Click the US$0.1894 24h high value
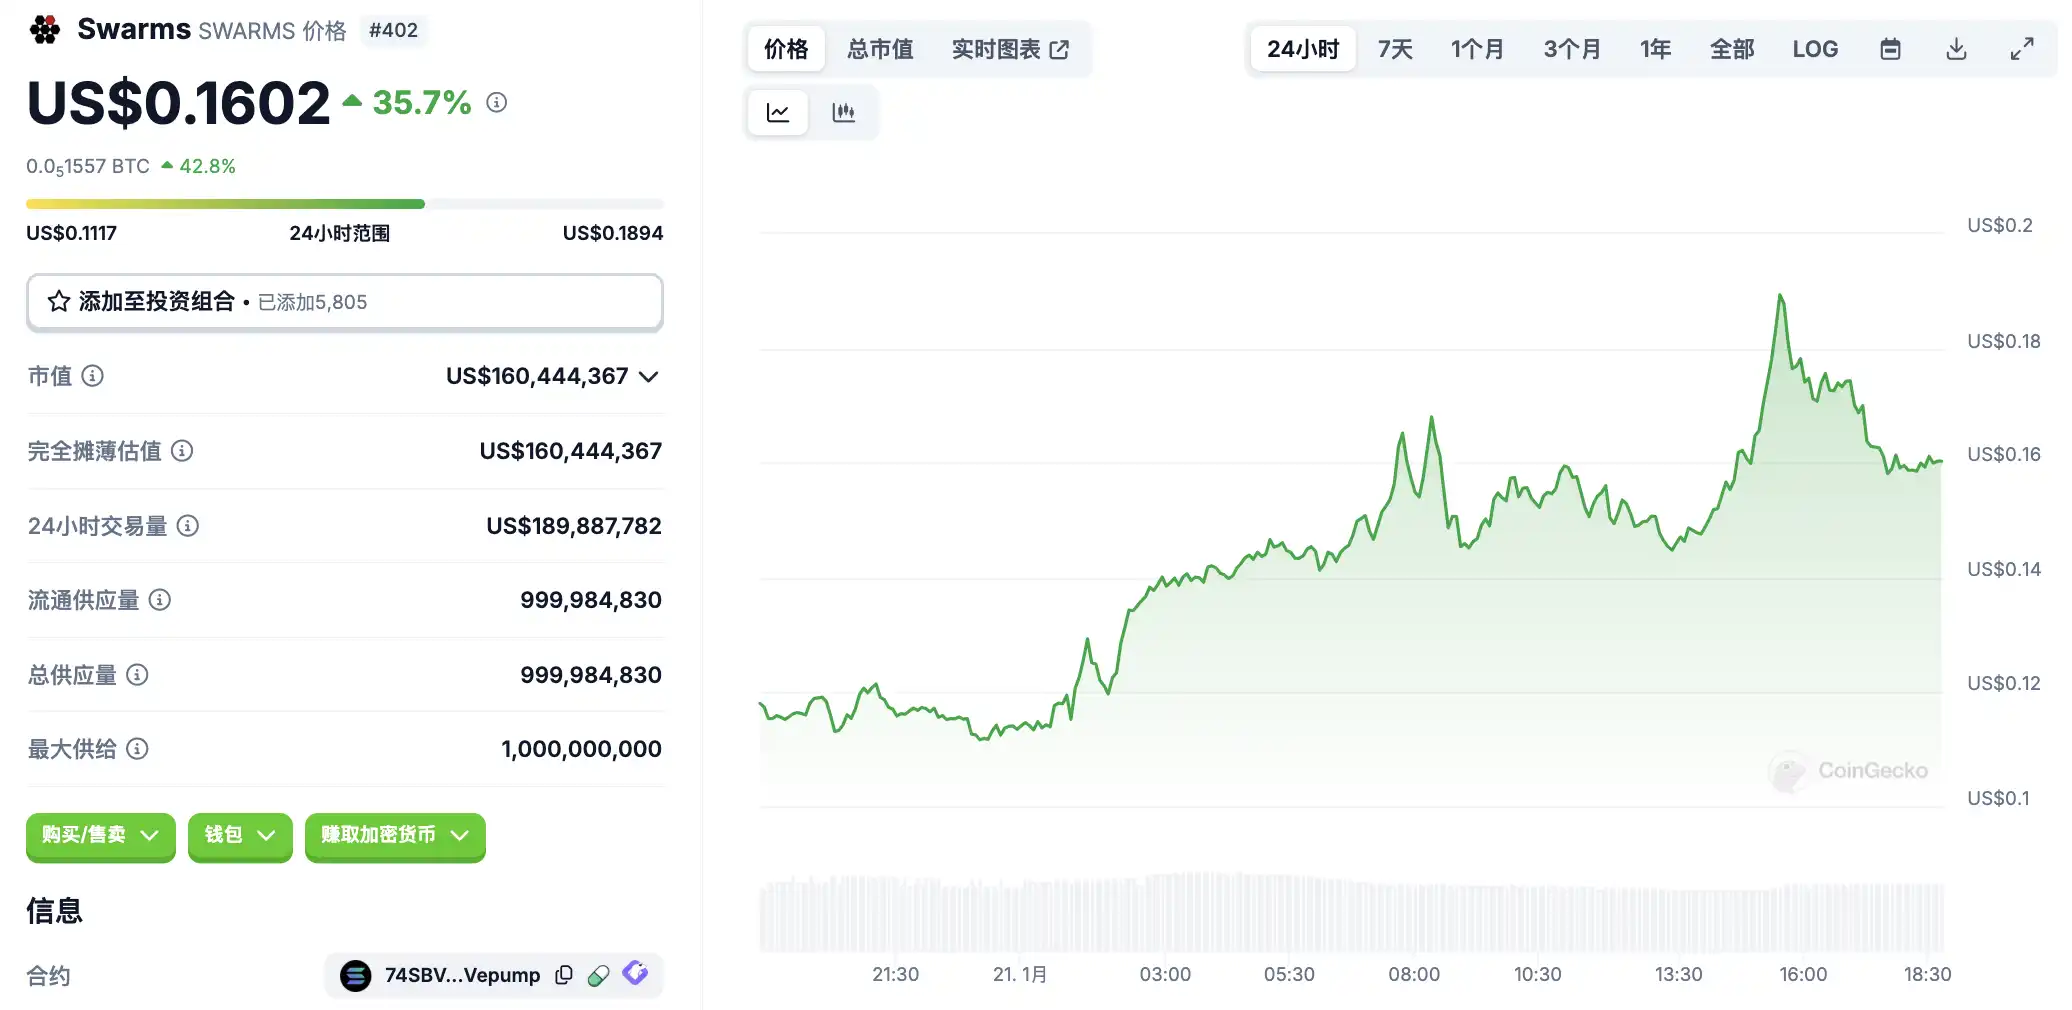 613,233
